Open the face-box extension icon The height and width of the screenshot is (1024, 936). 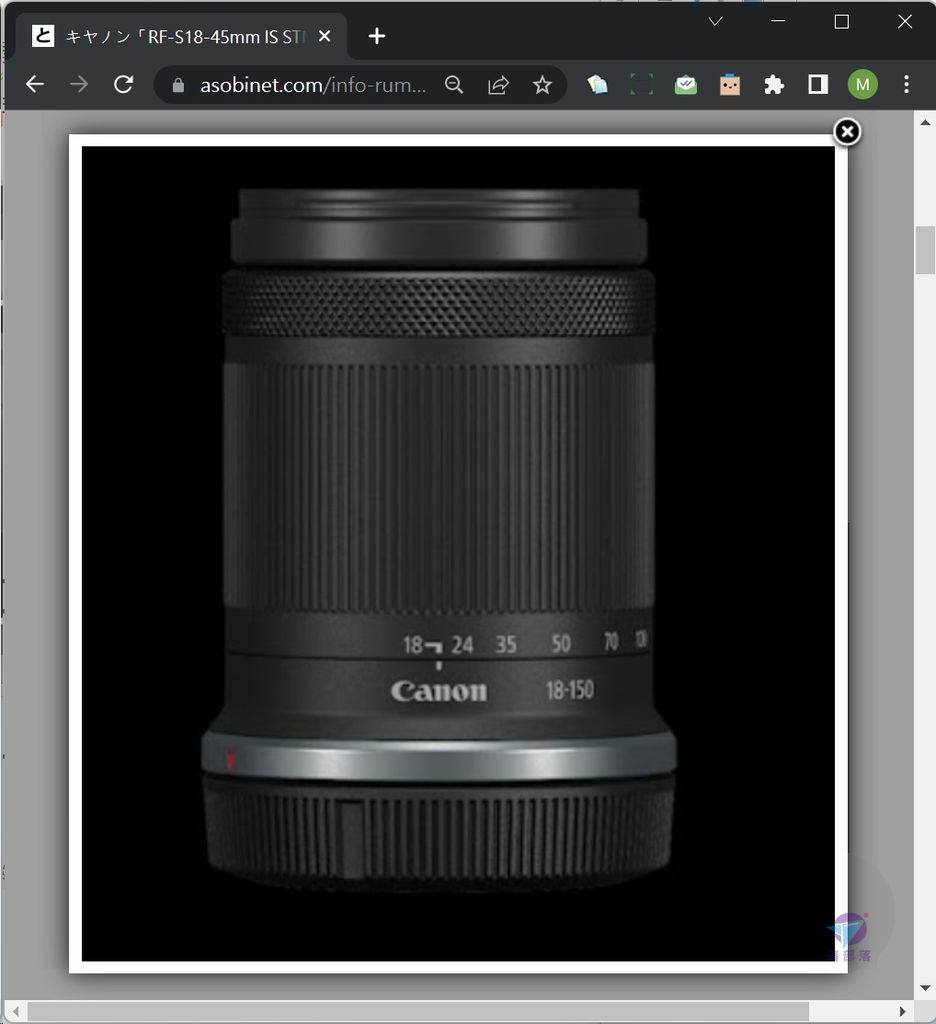(730, 84)
